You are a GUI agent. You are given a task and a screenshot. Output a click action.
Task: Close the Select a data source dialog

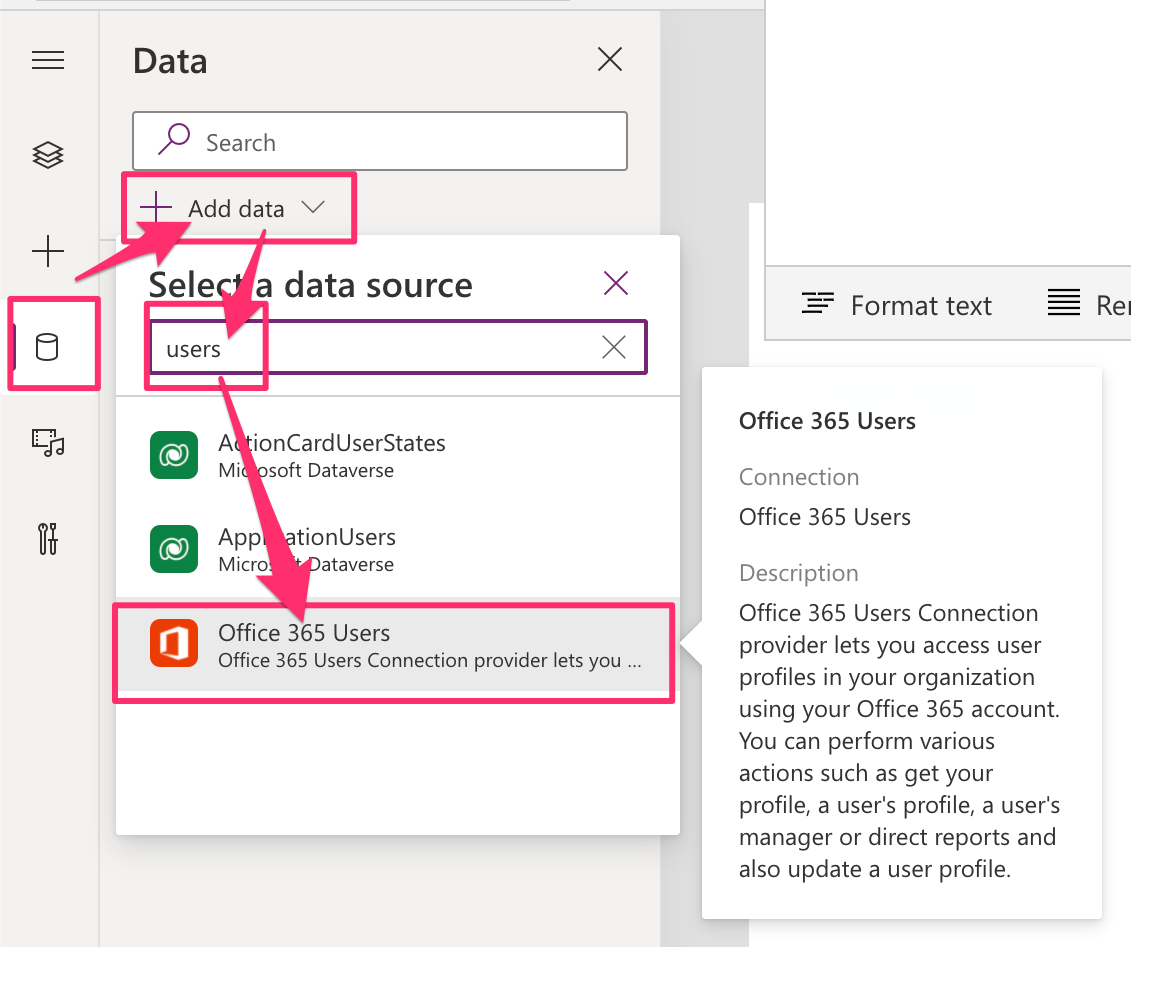pos(615,283)
